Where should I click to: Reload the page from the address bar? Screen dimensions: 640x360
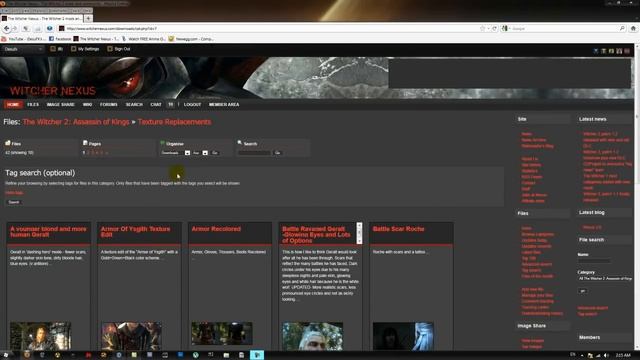(494, 29)
